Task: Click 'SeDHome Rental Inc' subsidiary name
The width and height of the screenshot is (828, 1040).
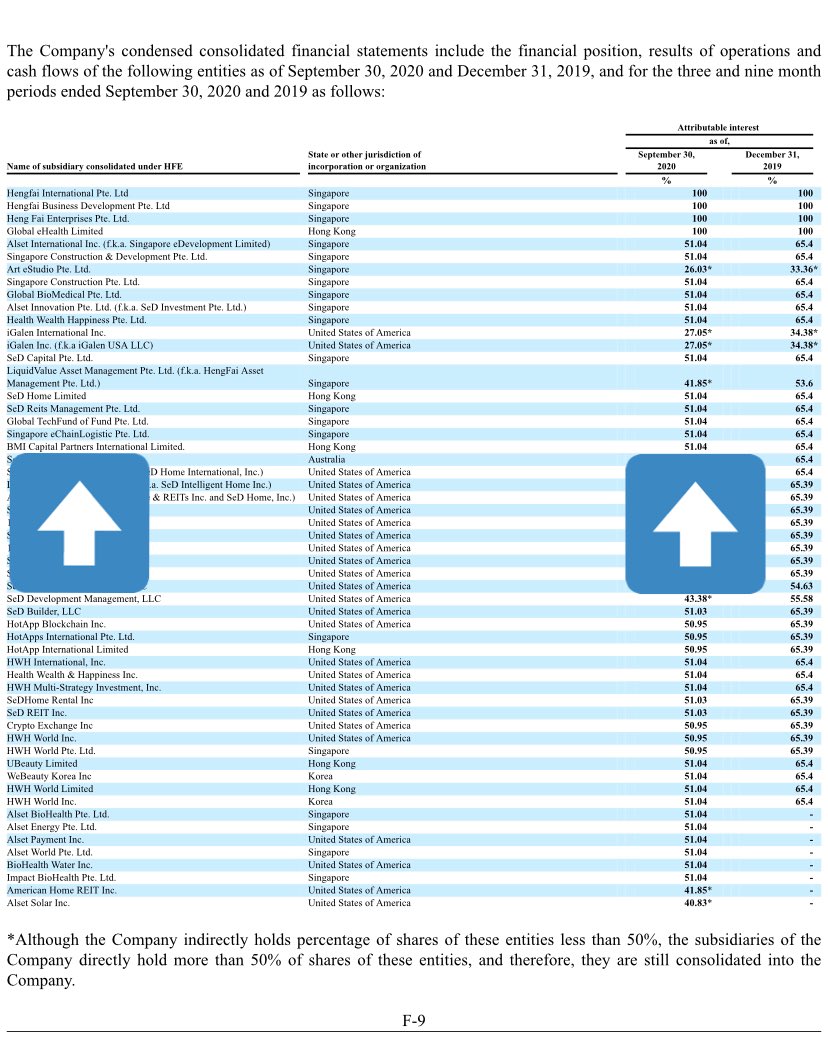Action: (50, 700)
